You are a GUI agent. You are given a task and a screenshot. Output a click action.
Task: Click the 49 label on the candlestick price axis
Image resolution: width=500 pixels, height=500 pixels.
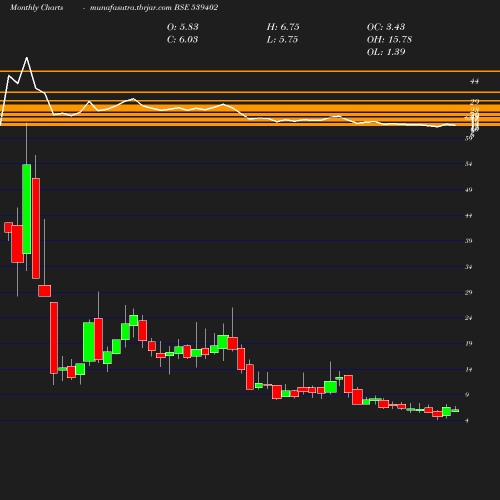click(469, 190)
